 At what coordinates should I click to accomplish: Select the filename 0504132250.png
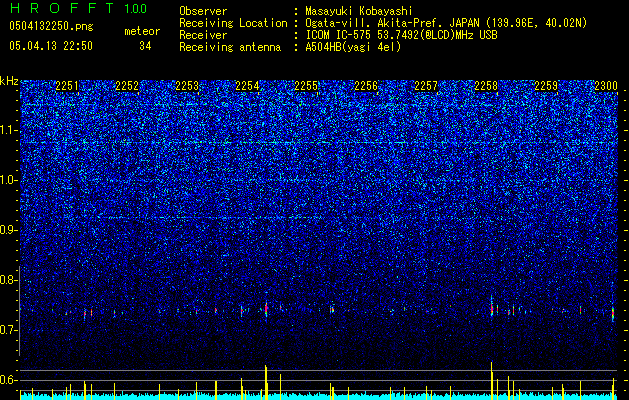click(51, 26)
